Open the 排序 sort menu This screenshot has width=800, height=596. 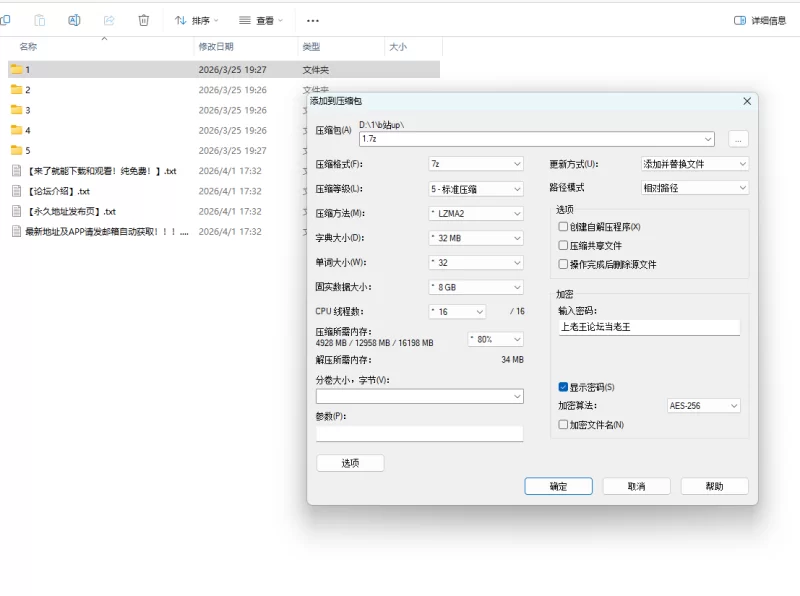coord(197,20)
